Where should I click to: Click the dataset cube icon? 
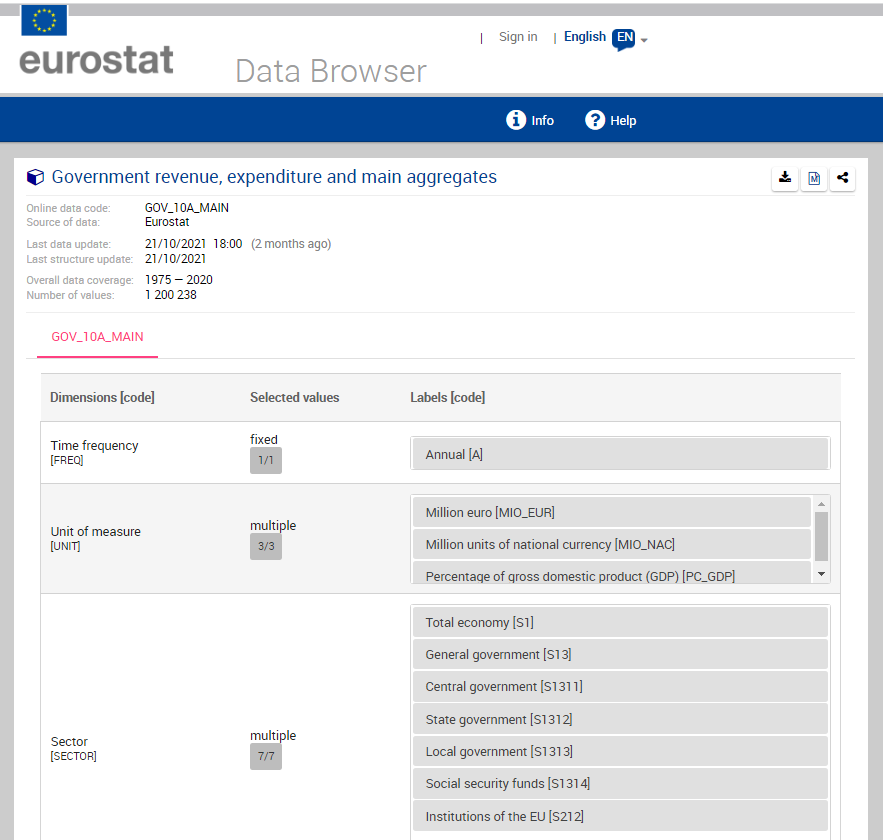(x=36, y=177)
